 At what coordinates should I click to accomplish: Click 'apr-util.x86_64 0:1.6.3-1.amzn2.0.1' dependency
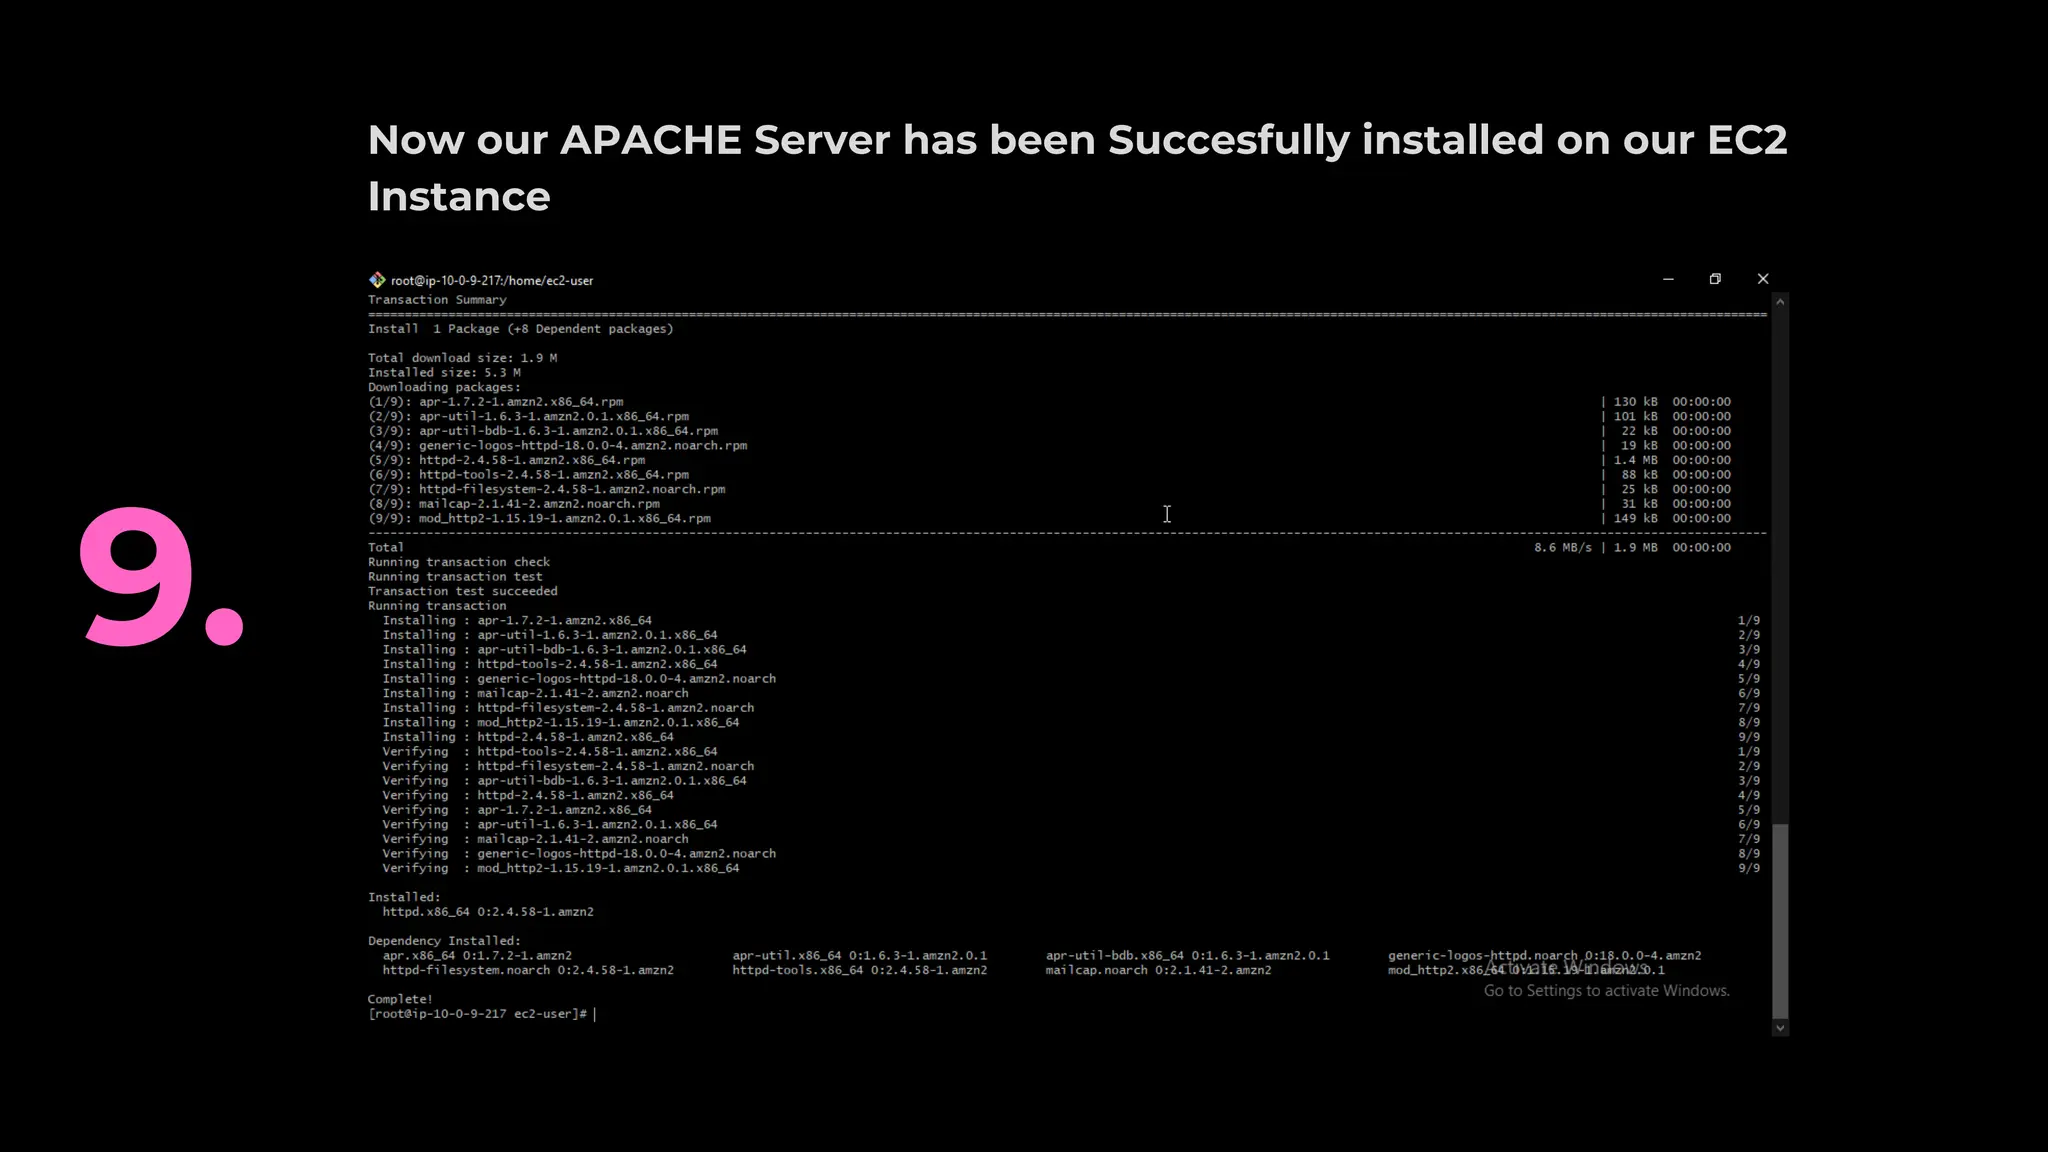(860, 956)
